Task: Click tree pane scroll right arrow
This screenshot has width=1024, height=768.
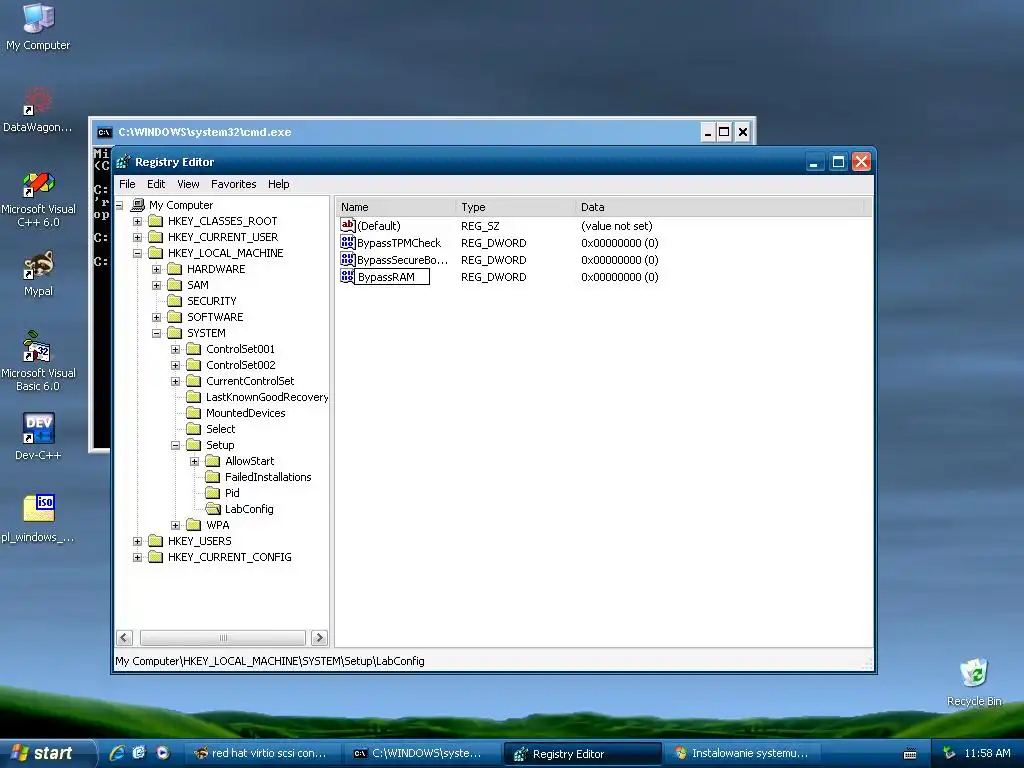Action: [x=319, y=637]
